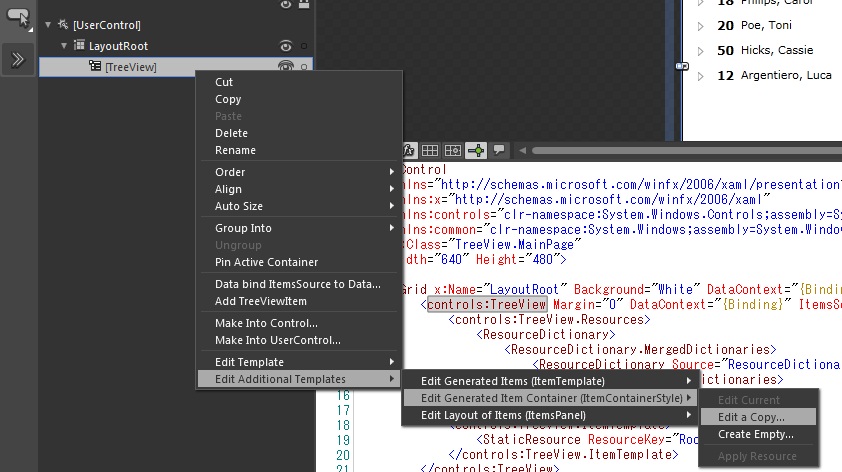Open the Group Into submenu
The height and width of the screenshot is (472, 842).
299,228
